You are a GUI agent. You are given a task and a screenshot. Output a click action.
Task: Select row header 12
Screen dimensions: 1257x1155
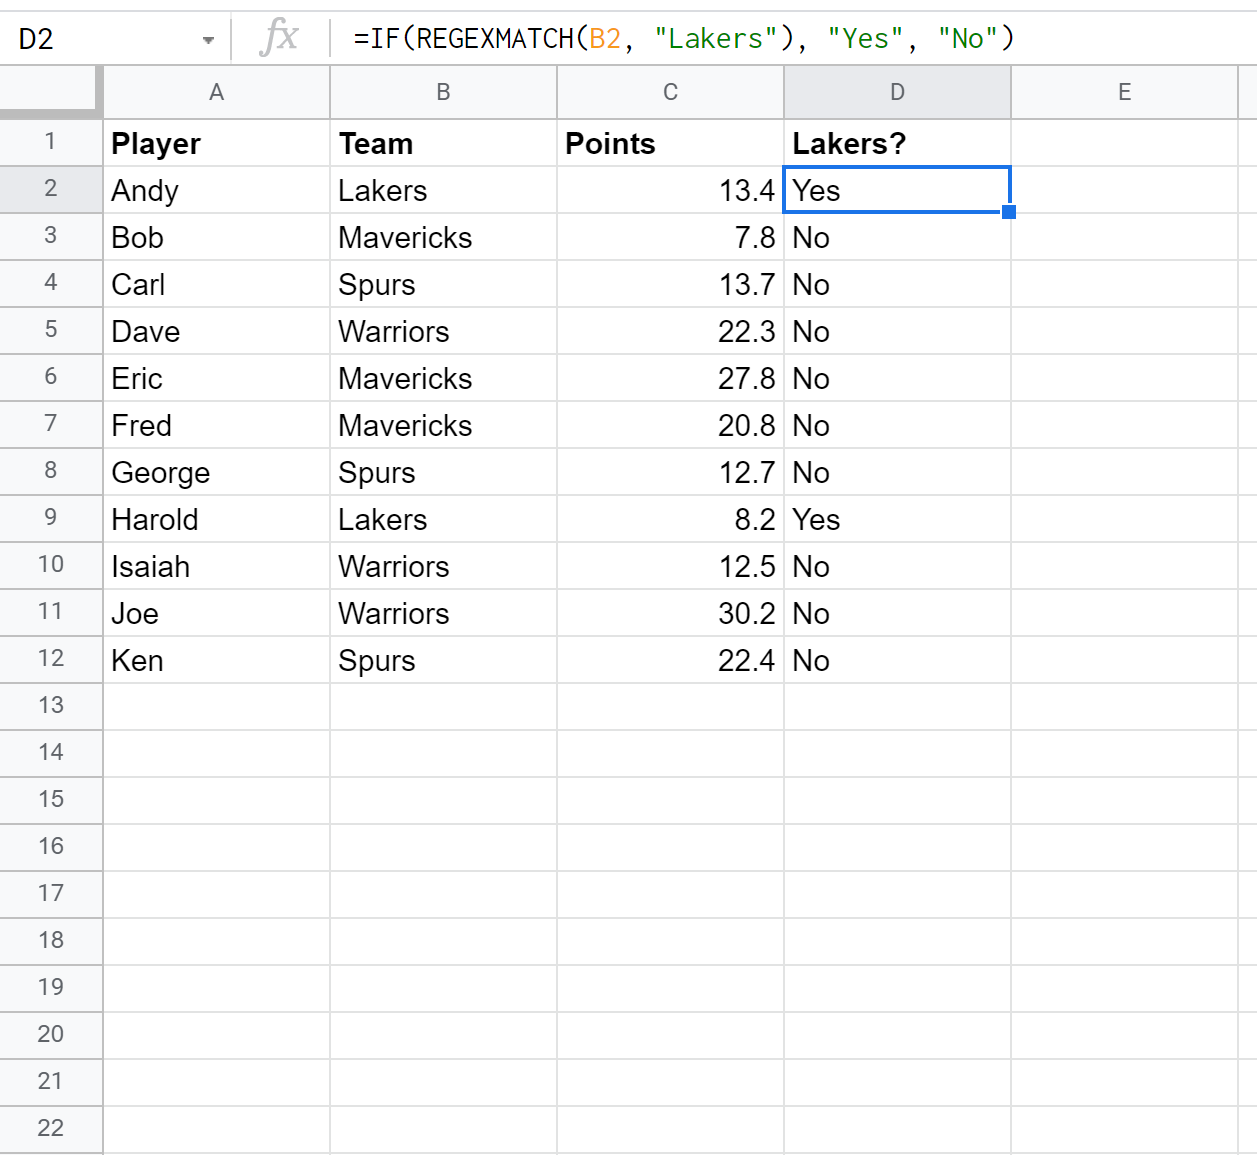point(51,660)
